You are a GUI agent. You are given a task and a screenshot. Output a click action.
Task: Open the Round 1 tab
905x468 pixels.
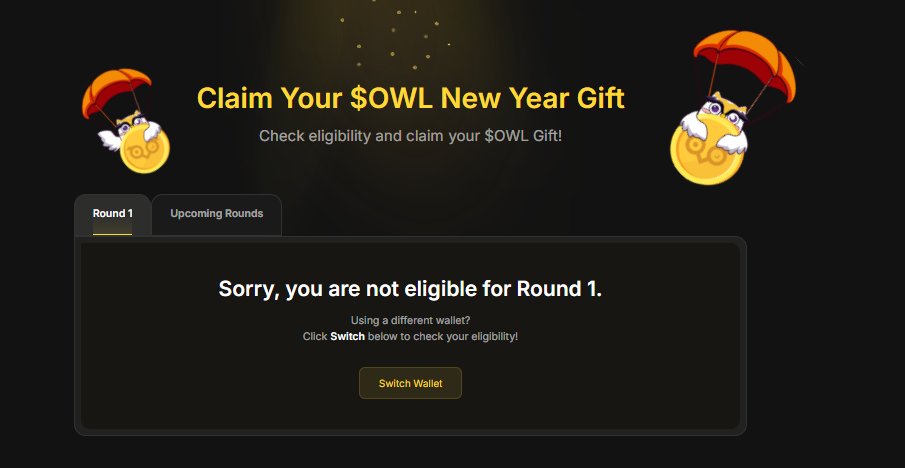(x=112, y=214)
